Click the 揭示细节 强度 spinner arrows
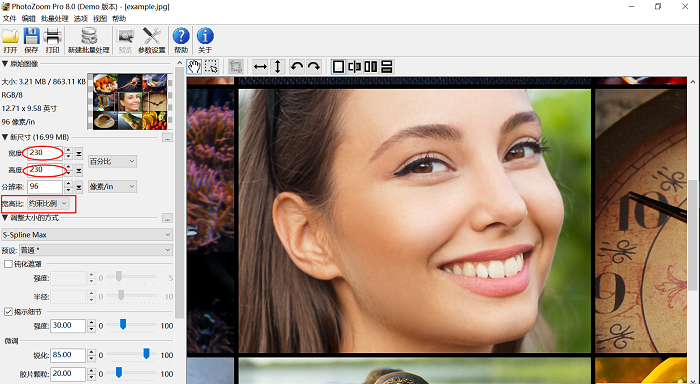The width and height of the screenshot is (700, 384). [92, 326]
